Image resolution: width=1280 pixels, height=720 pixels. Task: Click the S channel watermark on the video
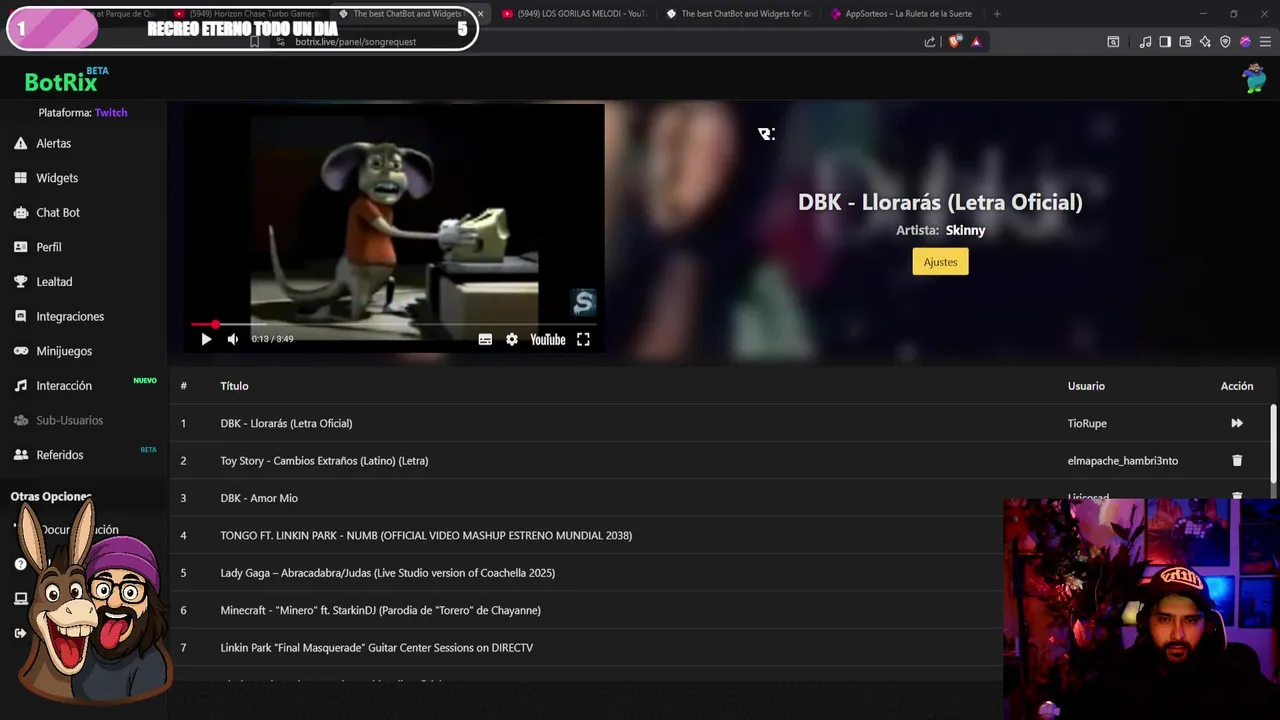(x=583, y=302)
